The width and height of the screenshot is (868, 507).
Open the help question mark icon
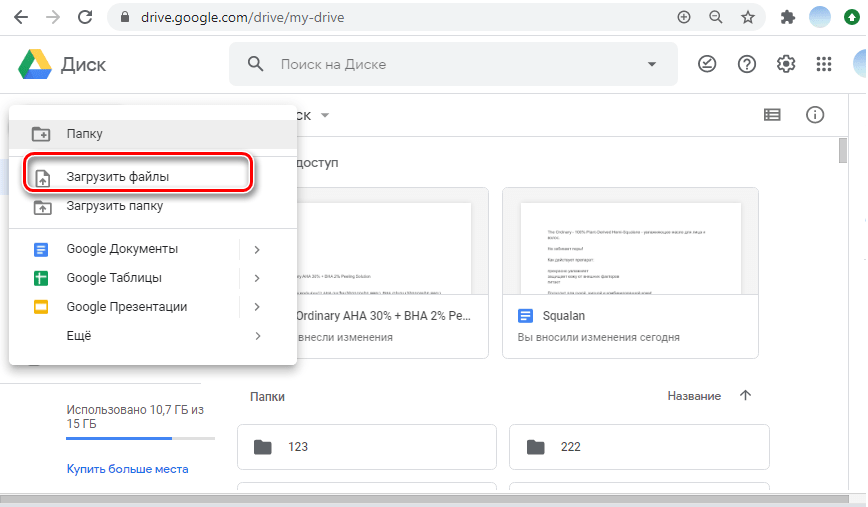pyautogui.click(x=747, y=64)
